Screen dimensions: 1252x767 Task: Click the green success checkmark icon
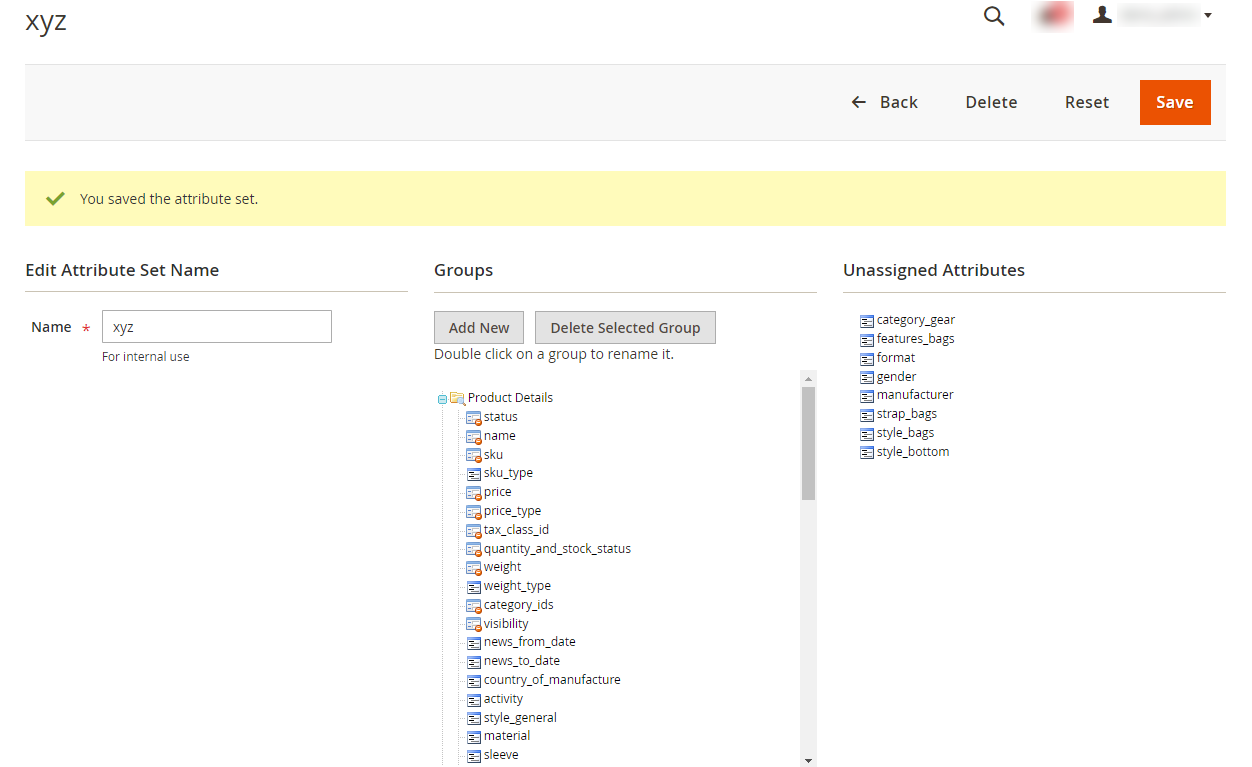pyautogui.click(x=55, y=199)
